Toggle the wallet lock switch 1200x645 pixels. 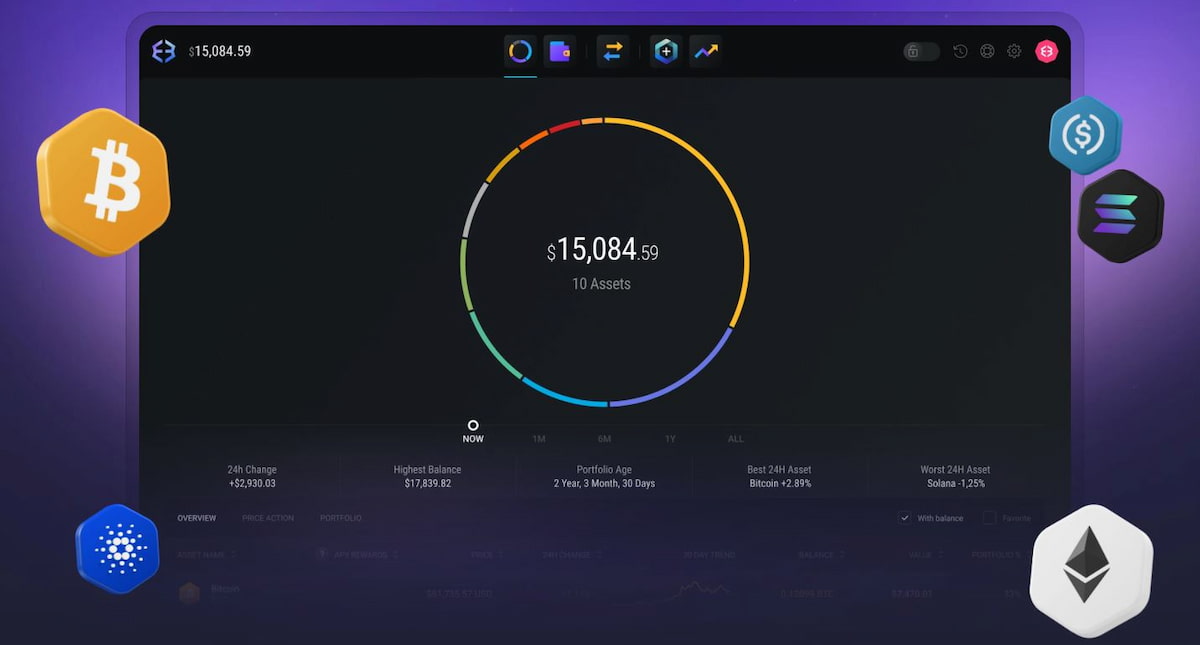[x=921, y=51]
